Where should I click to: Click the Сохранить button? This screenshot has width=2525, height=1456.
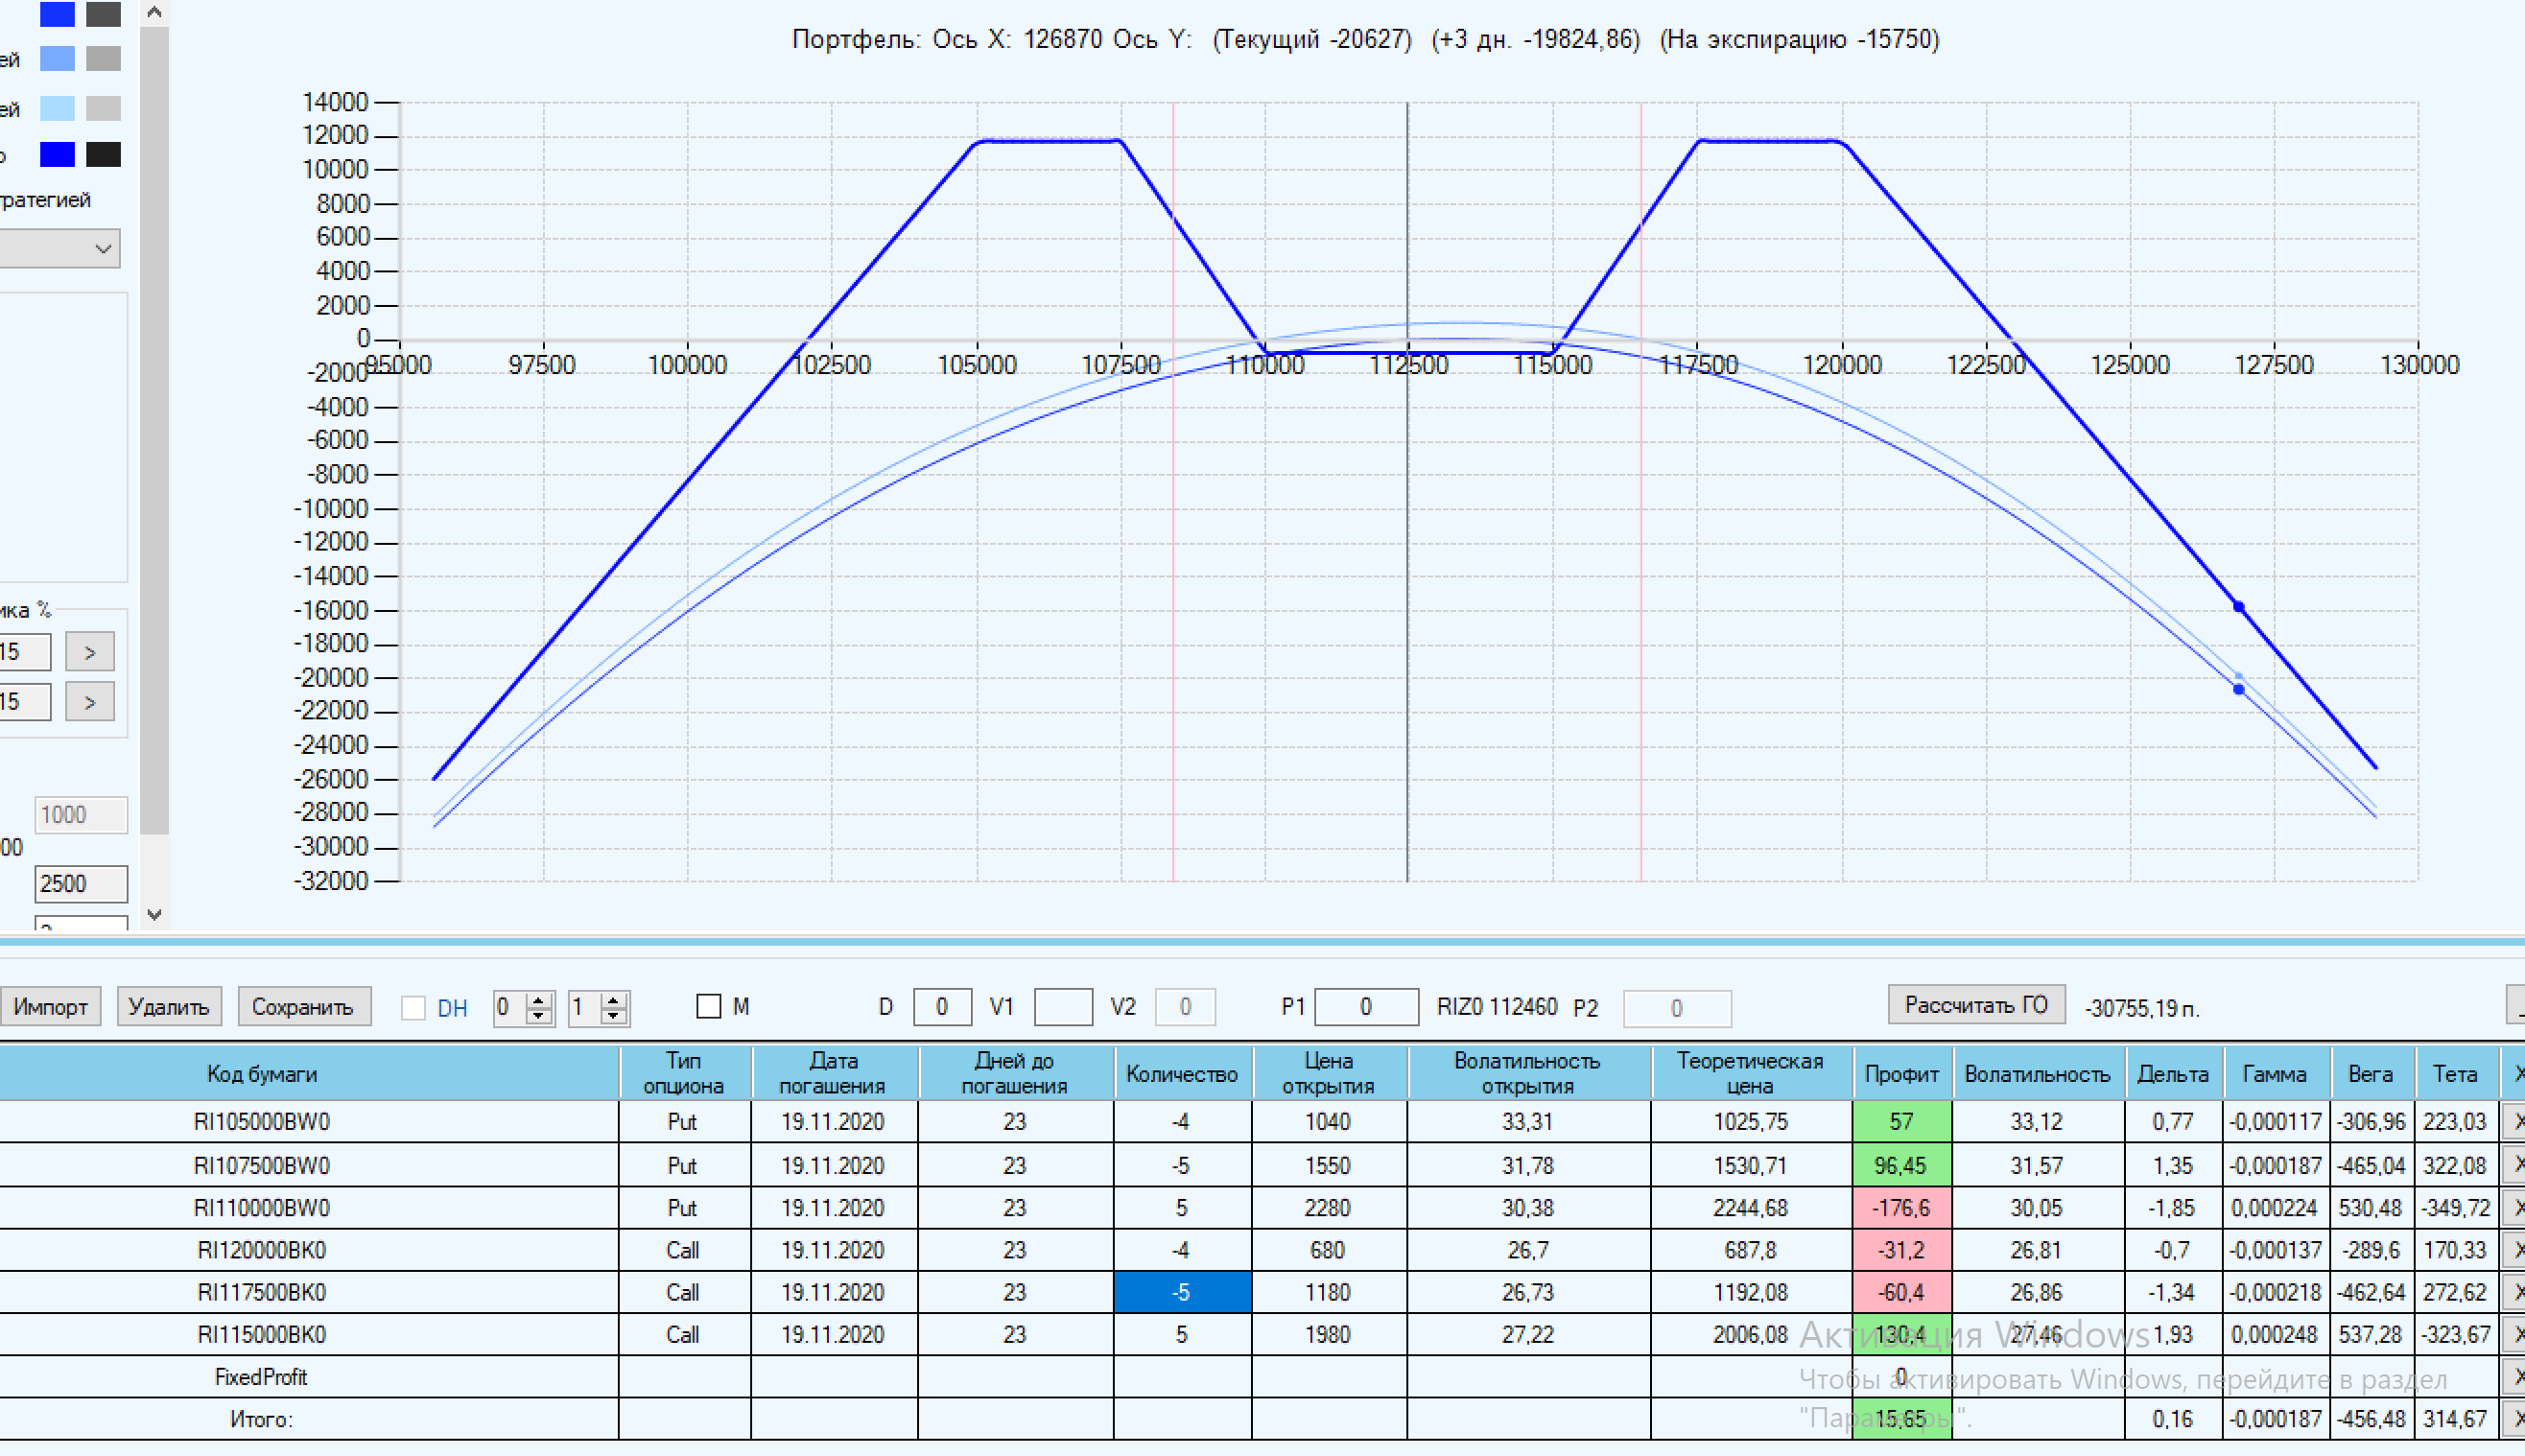[x=303, y=1007]
